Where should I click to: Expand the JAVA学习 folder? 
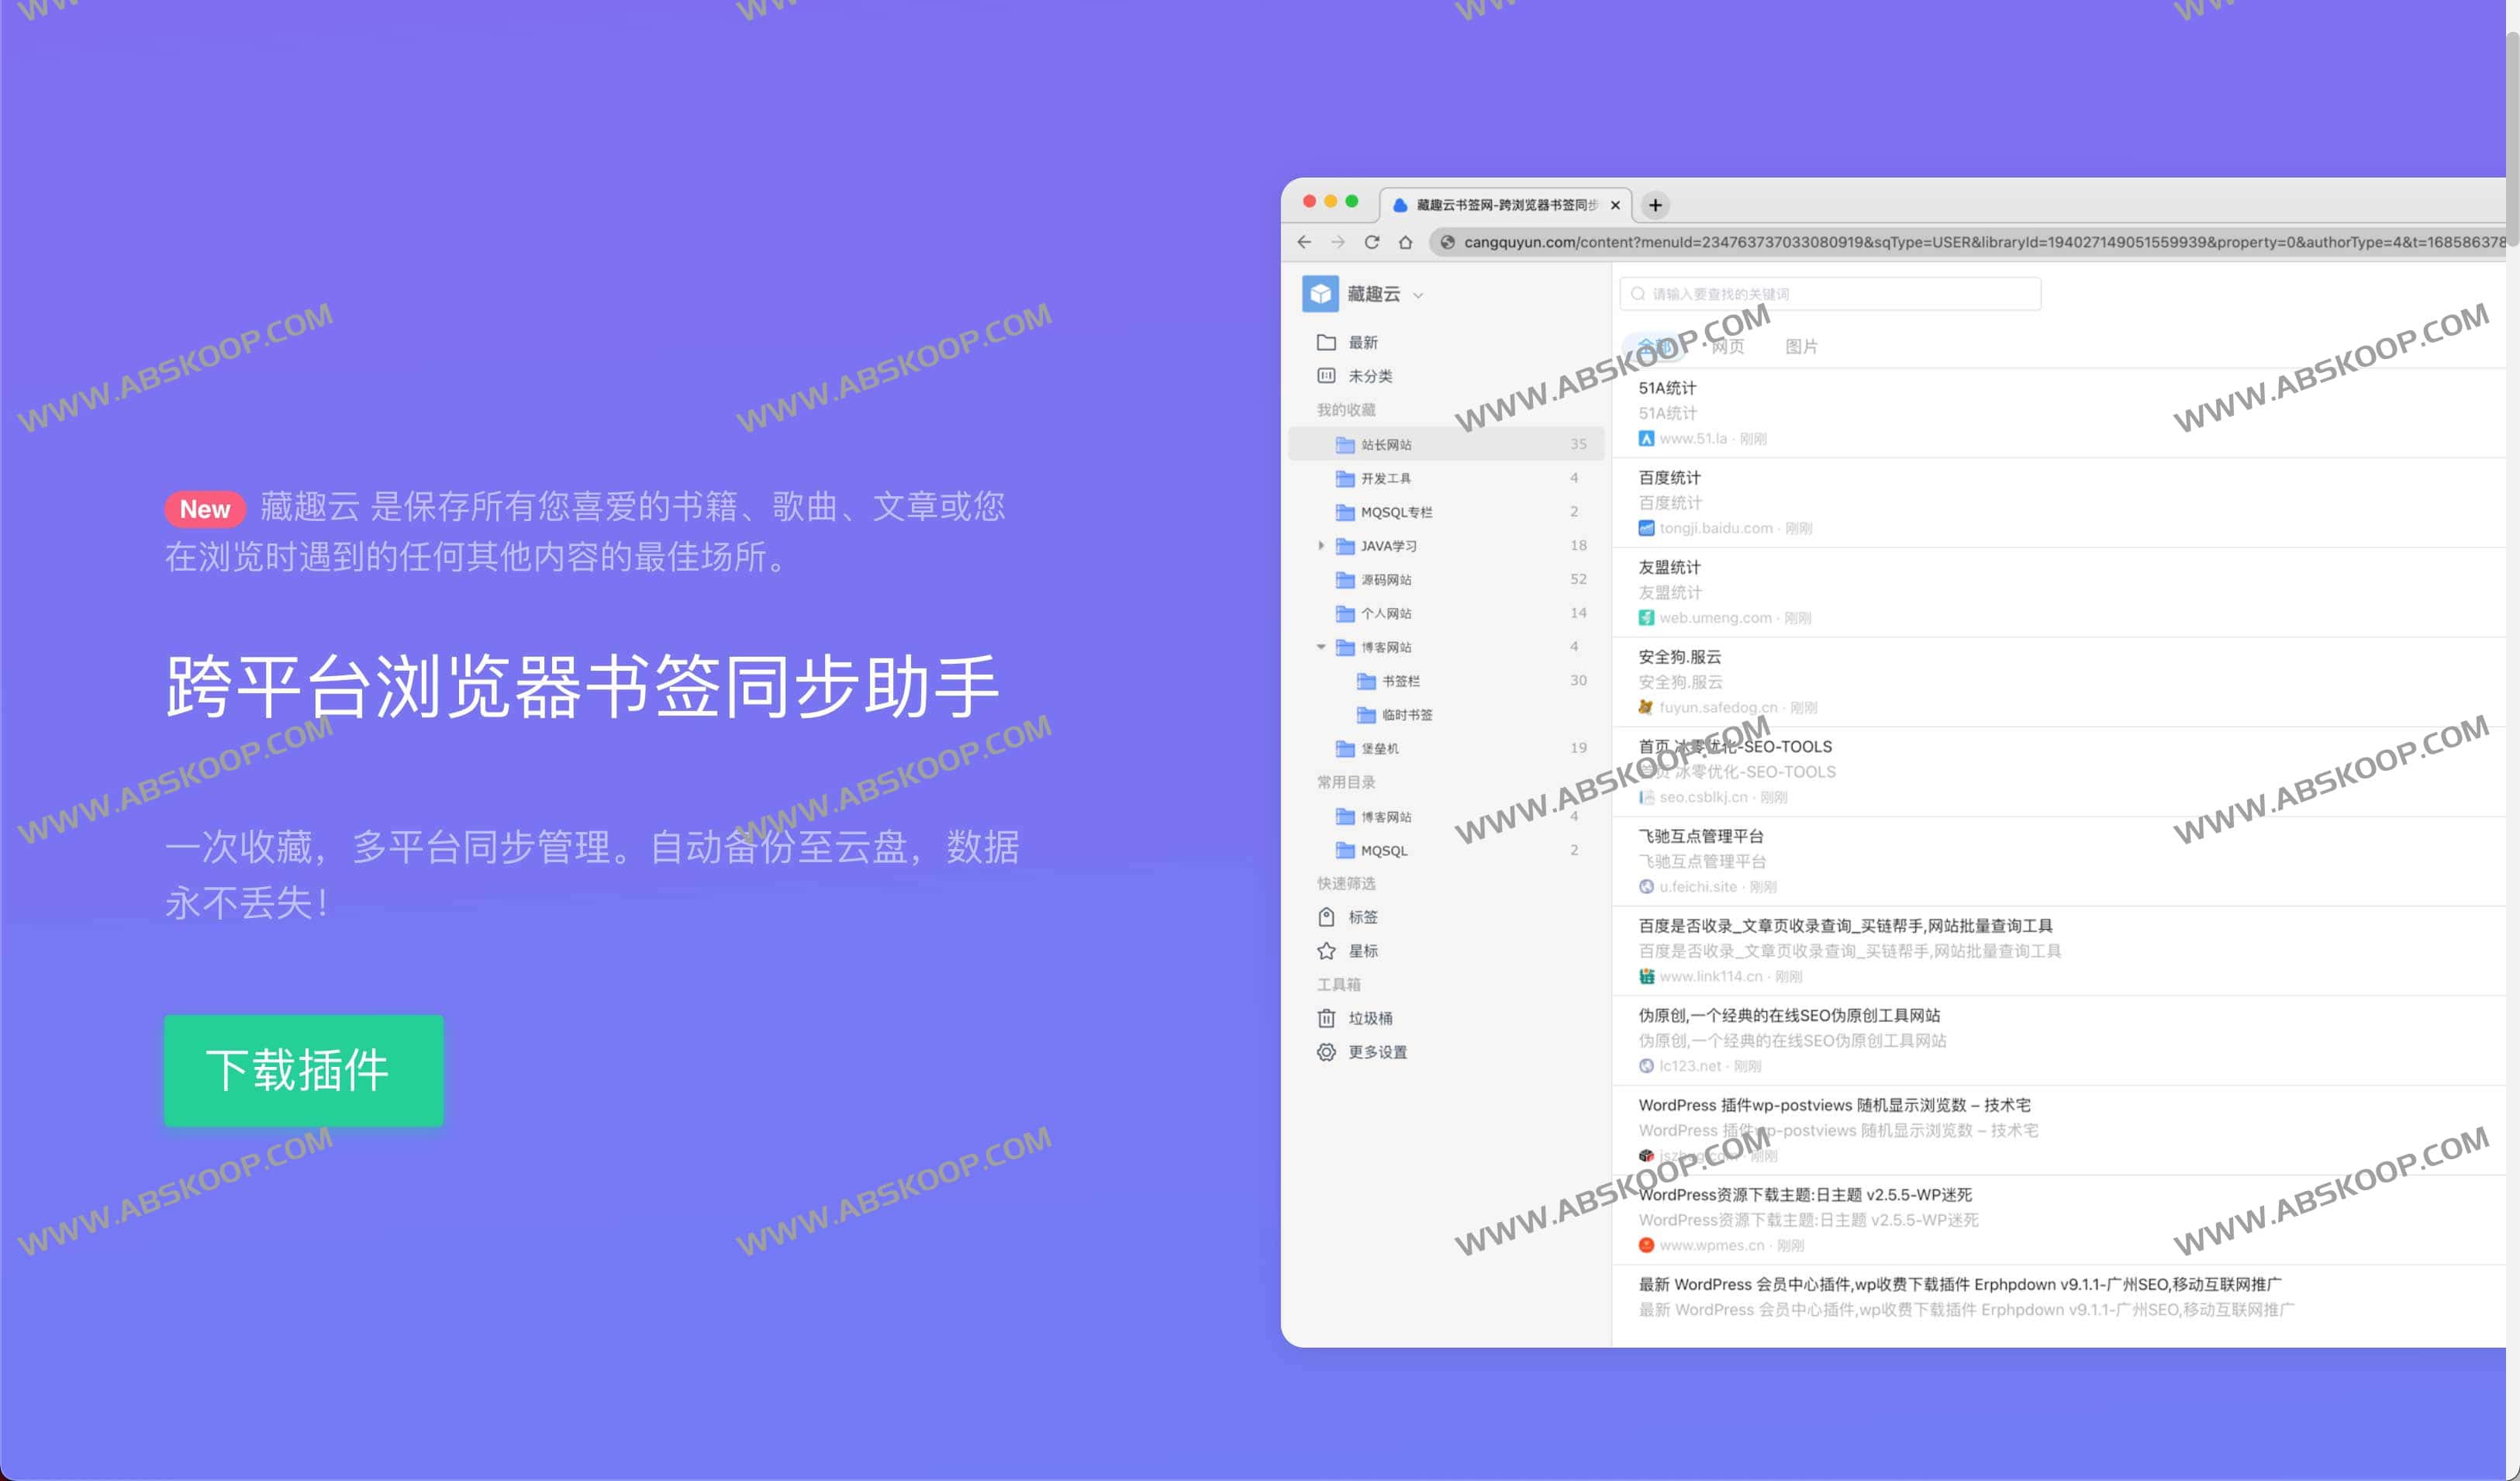pos(1322,545)
